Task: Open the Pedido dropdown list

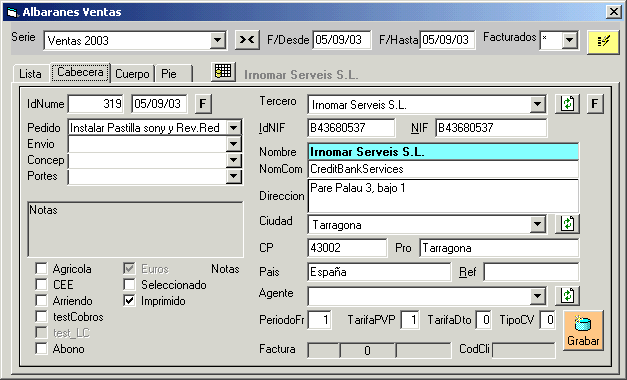Action: (234, 128)
